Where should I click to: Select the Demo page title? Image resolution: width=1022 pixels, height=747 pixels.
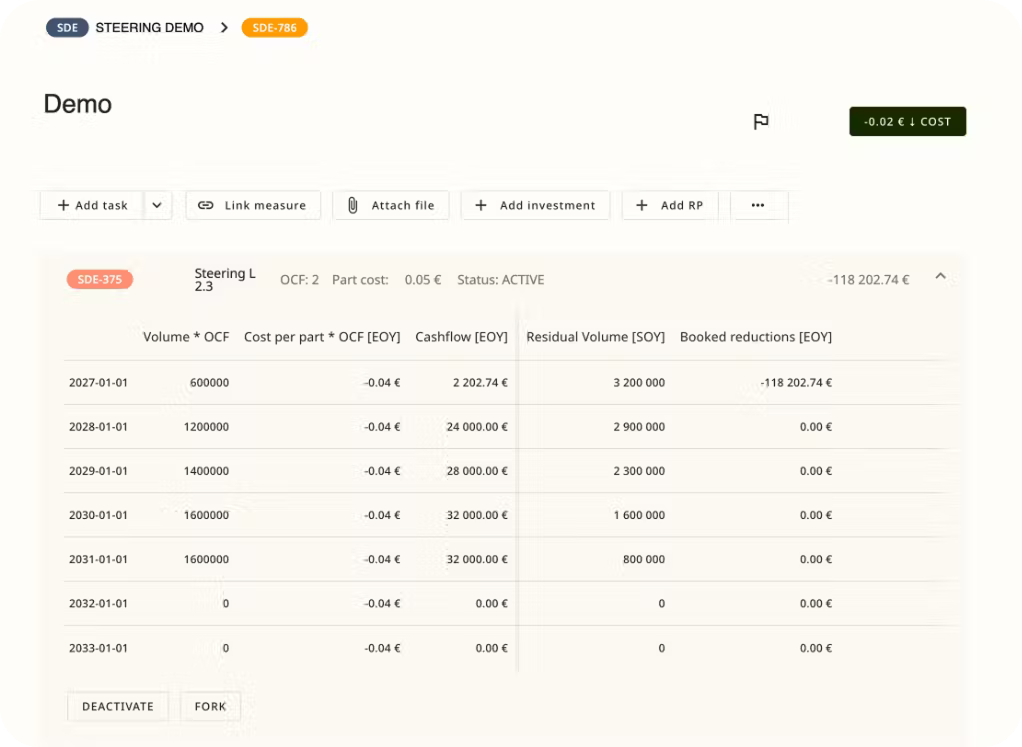[78, 104]
